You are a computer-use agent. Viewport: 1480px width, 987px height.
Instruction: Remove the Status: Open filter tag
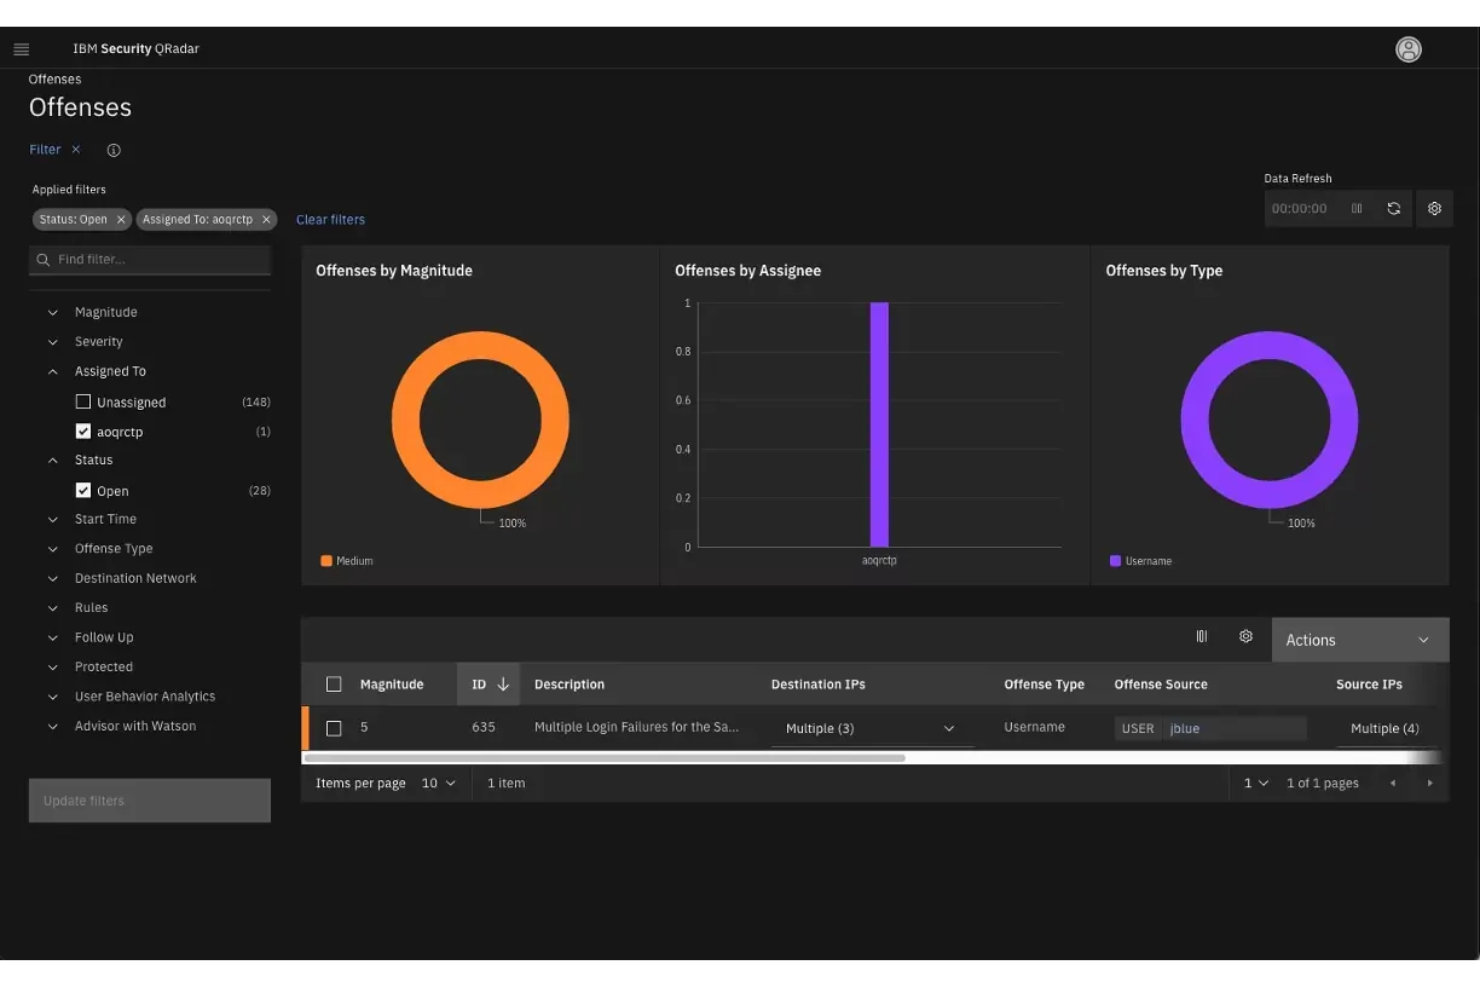tap(120, 219)
